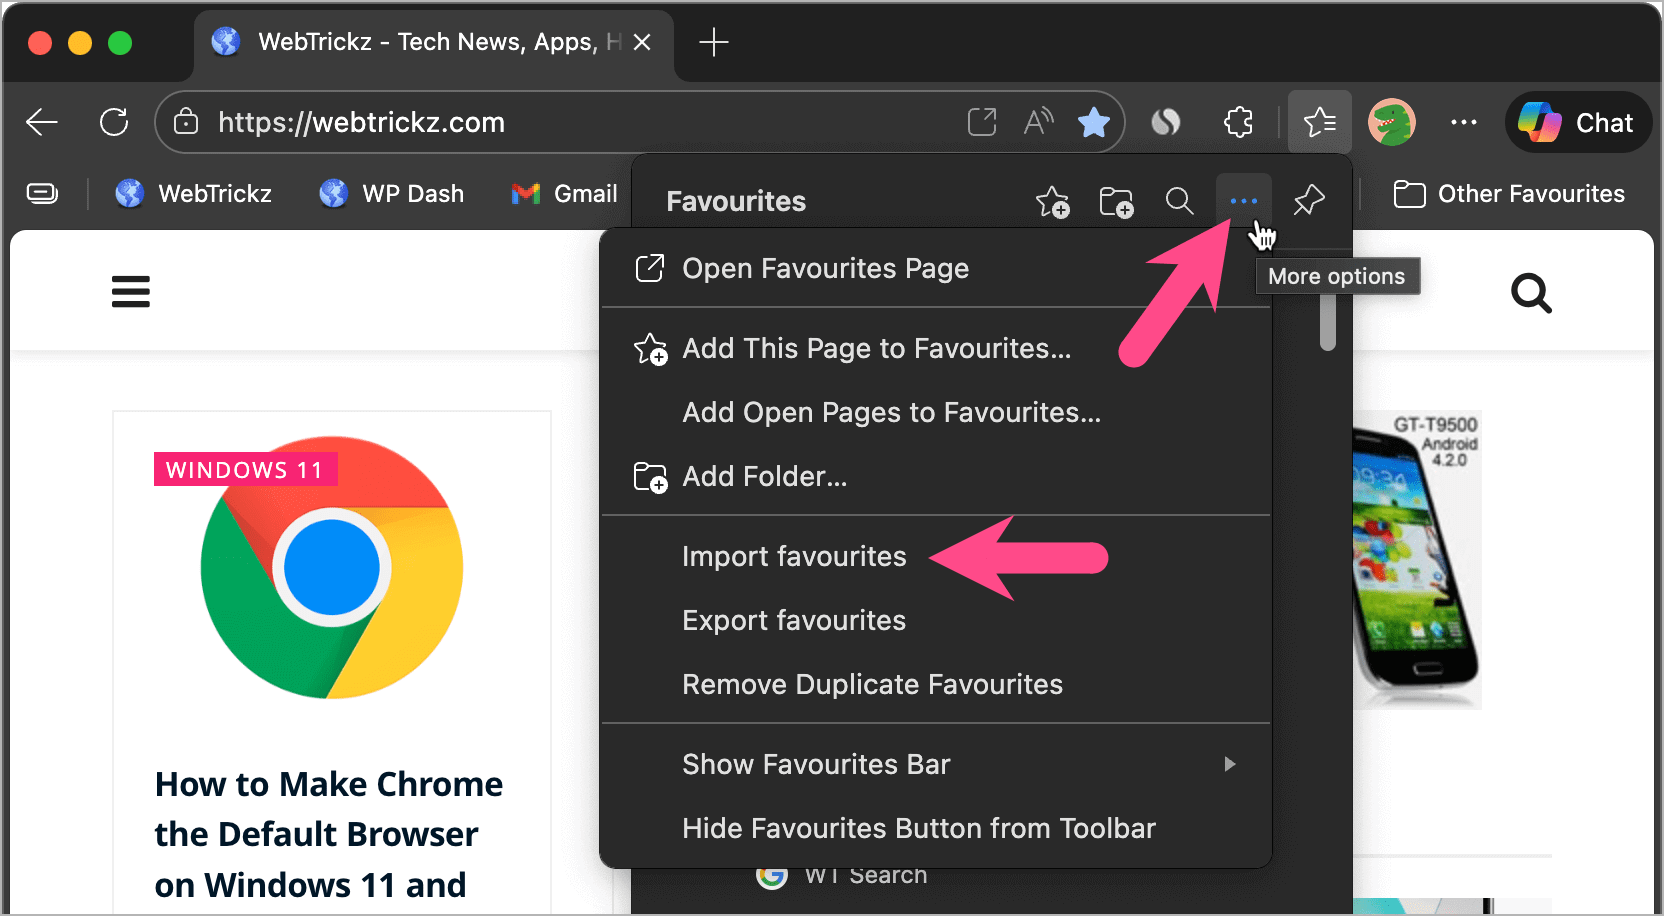Open Read Aloud icon in address bar
Screen dimensions: 1664x916
[1038, 122]
